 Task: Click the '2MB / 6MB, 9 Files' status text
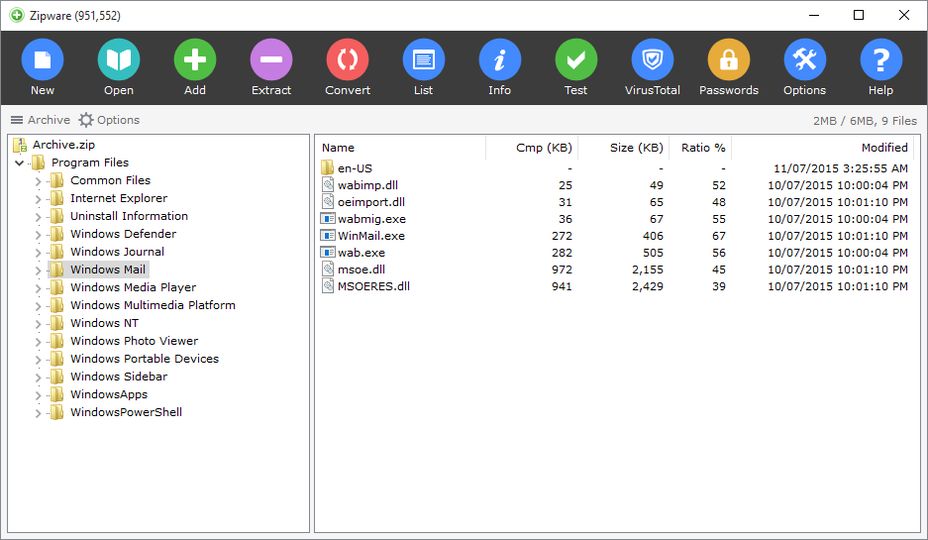point(865,121)
